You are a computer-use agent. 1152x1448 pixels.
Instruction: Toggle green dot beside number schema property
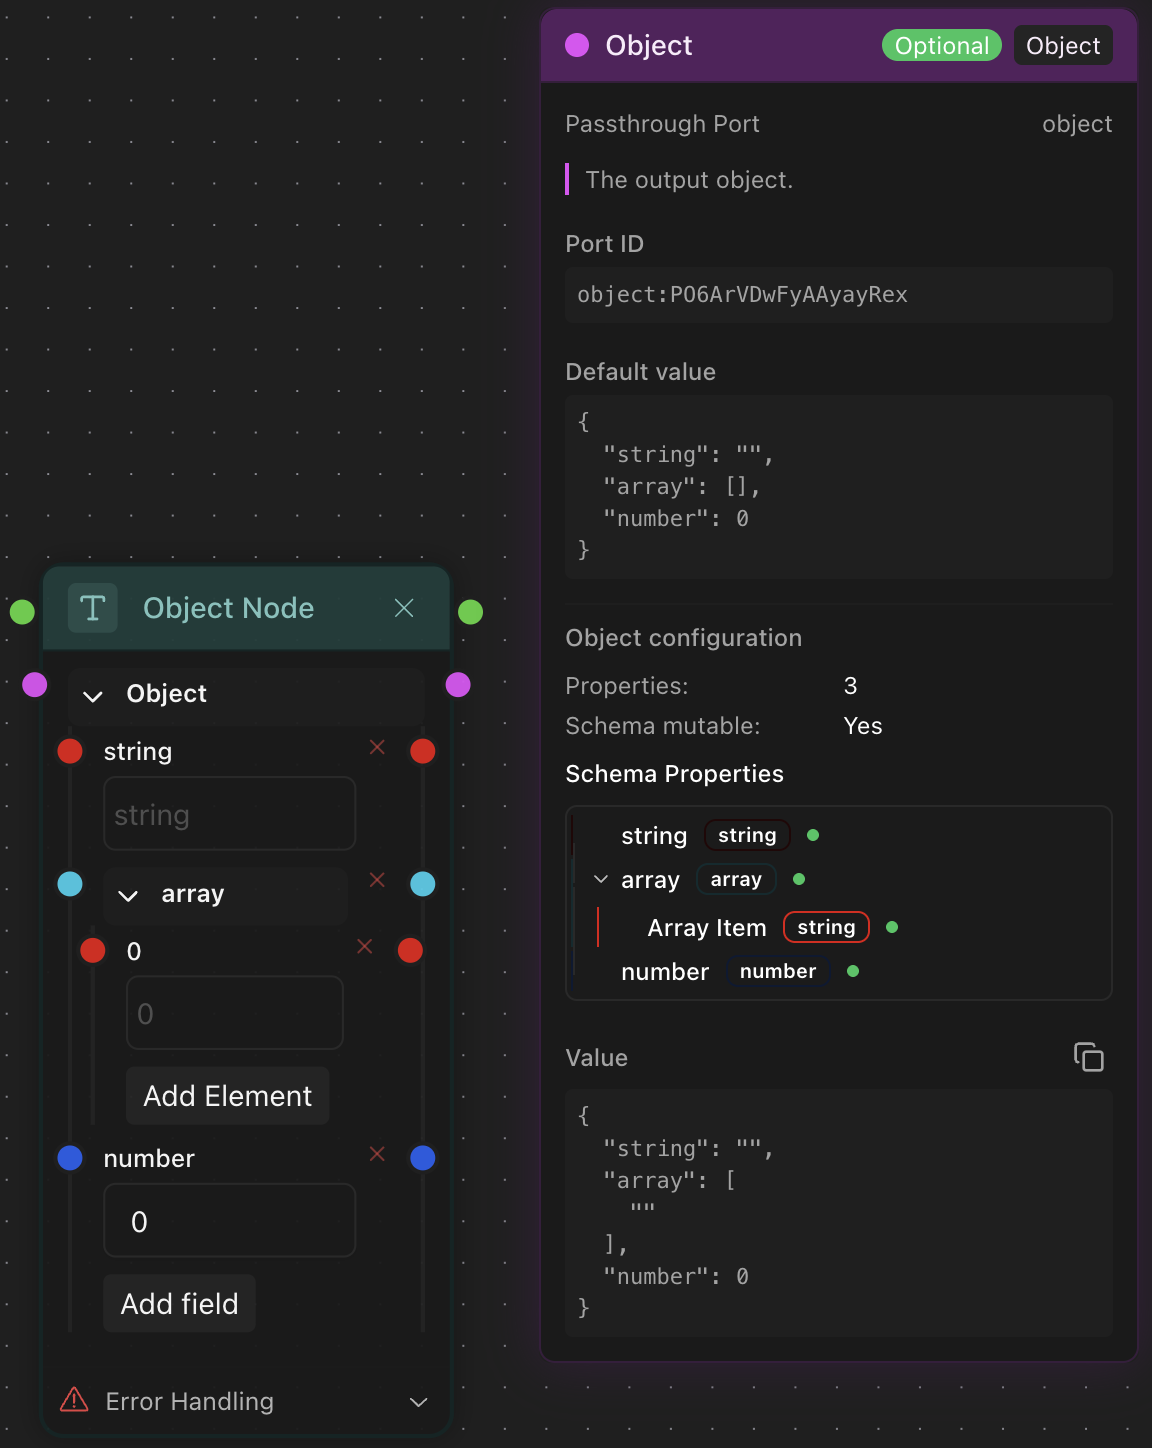853,971
